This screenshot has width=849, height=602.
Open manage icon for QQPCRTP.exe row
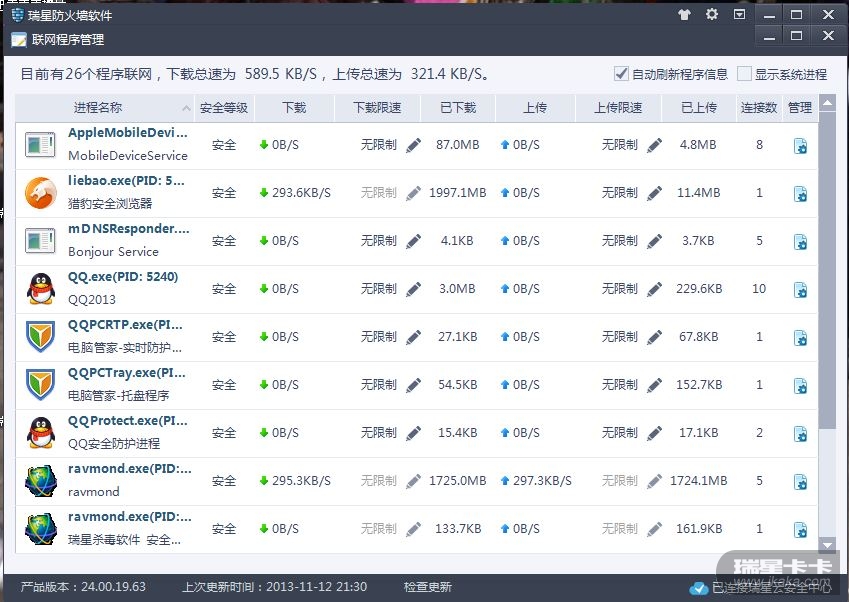click(800, 338)
